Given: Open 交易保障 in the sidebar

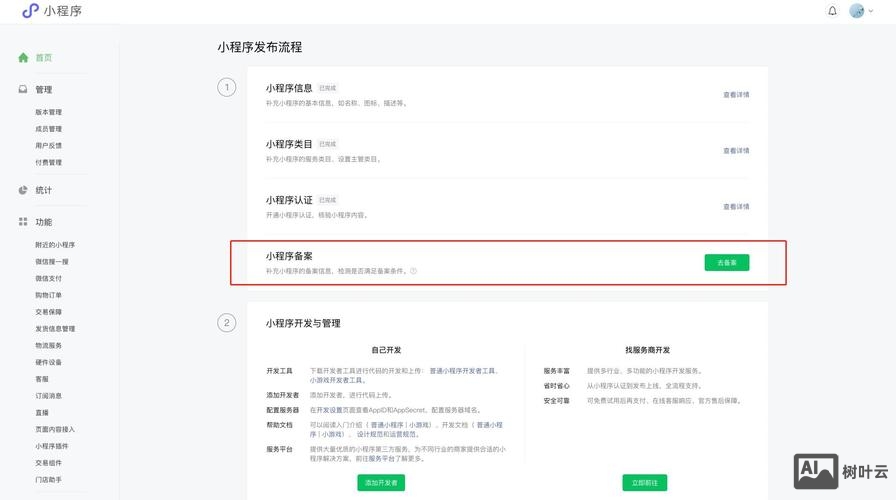Looking at the screenshot, I should (x=49, y=312).
